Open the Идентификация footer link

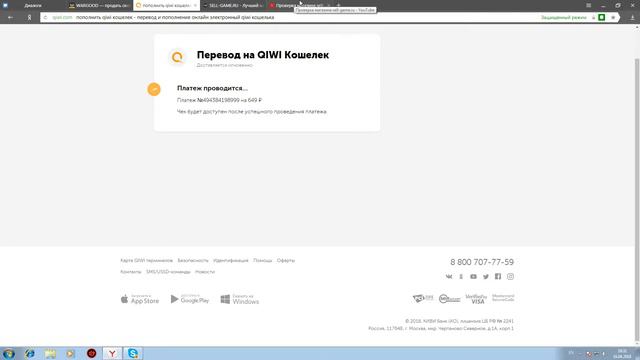[x=231, y=260]
